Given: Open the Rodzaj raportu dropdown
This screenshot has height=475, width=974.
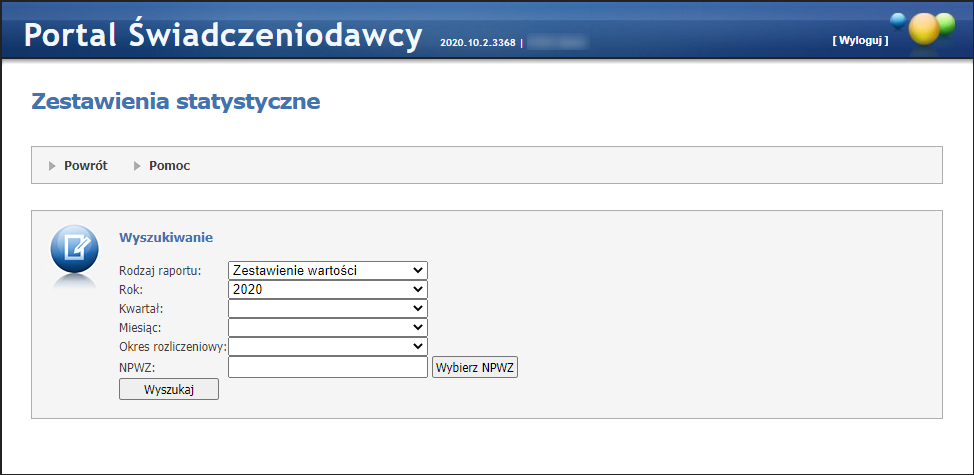Looking at the screenshot, I should tap(327, 270).
